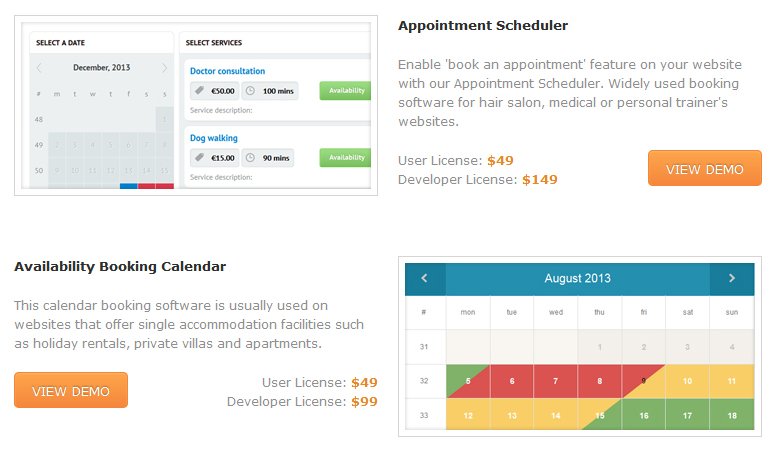Select August 13 in the booking calendar
This screenshot has height=450, width=774.
(x=512, y=415)
